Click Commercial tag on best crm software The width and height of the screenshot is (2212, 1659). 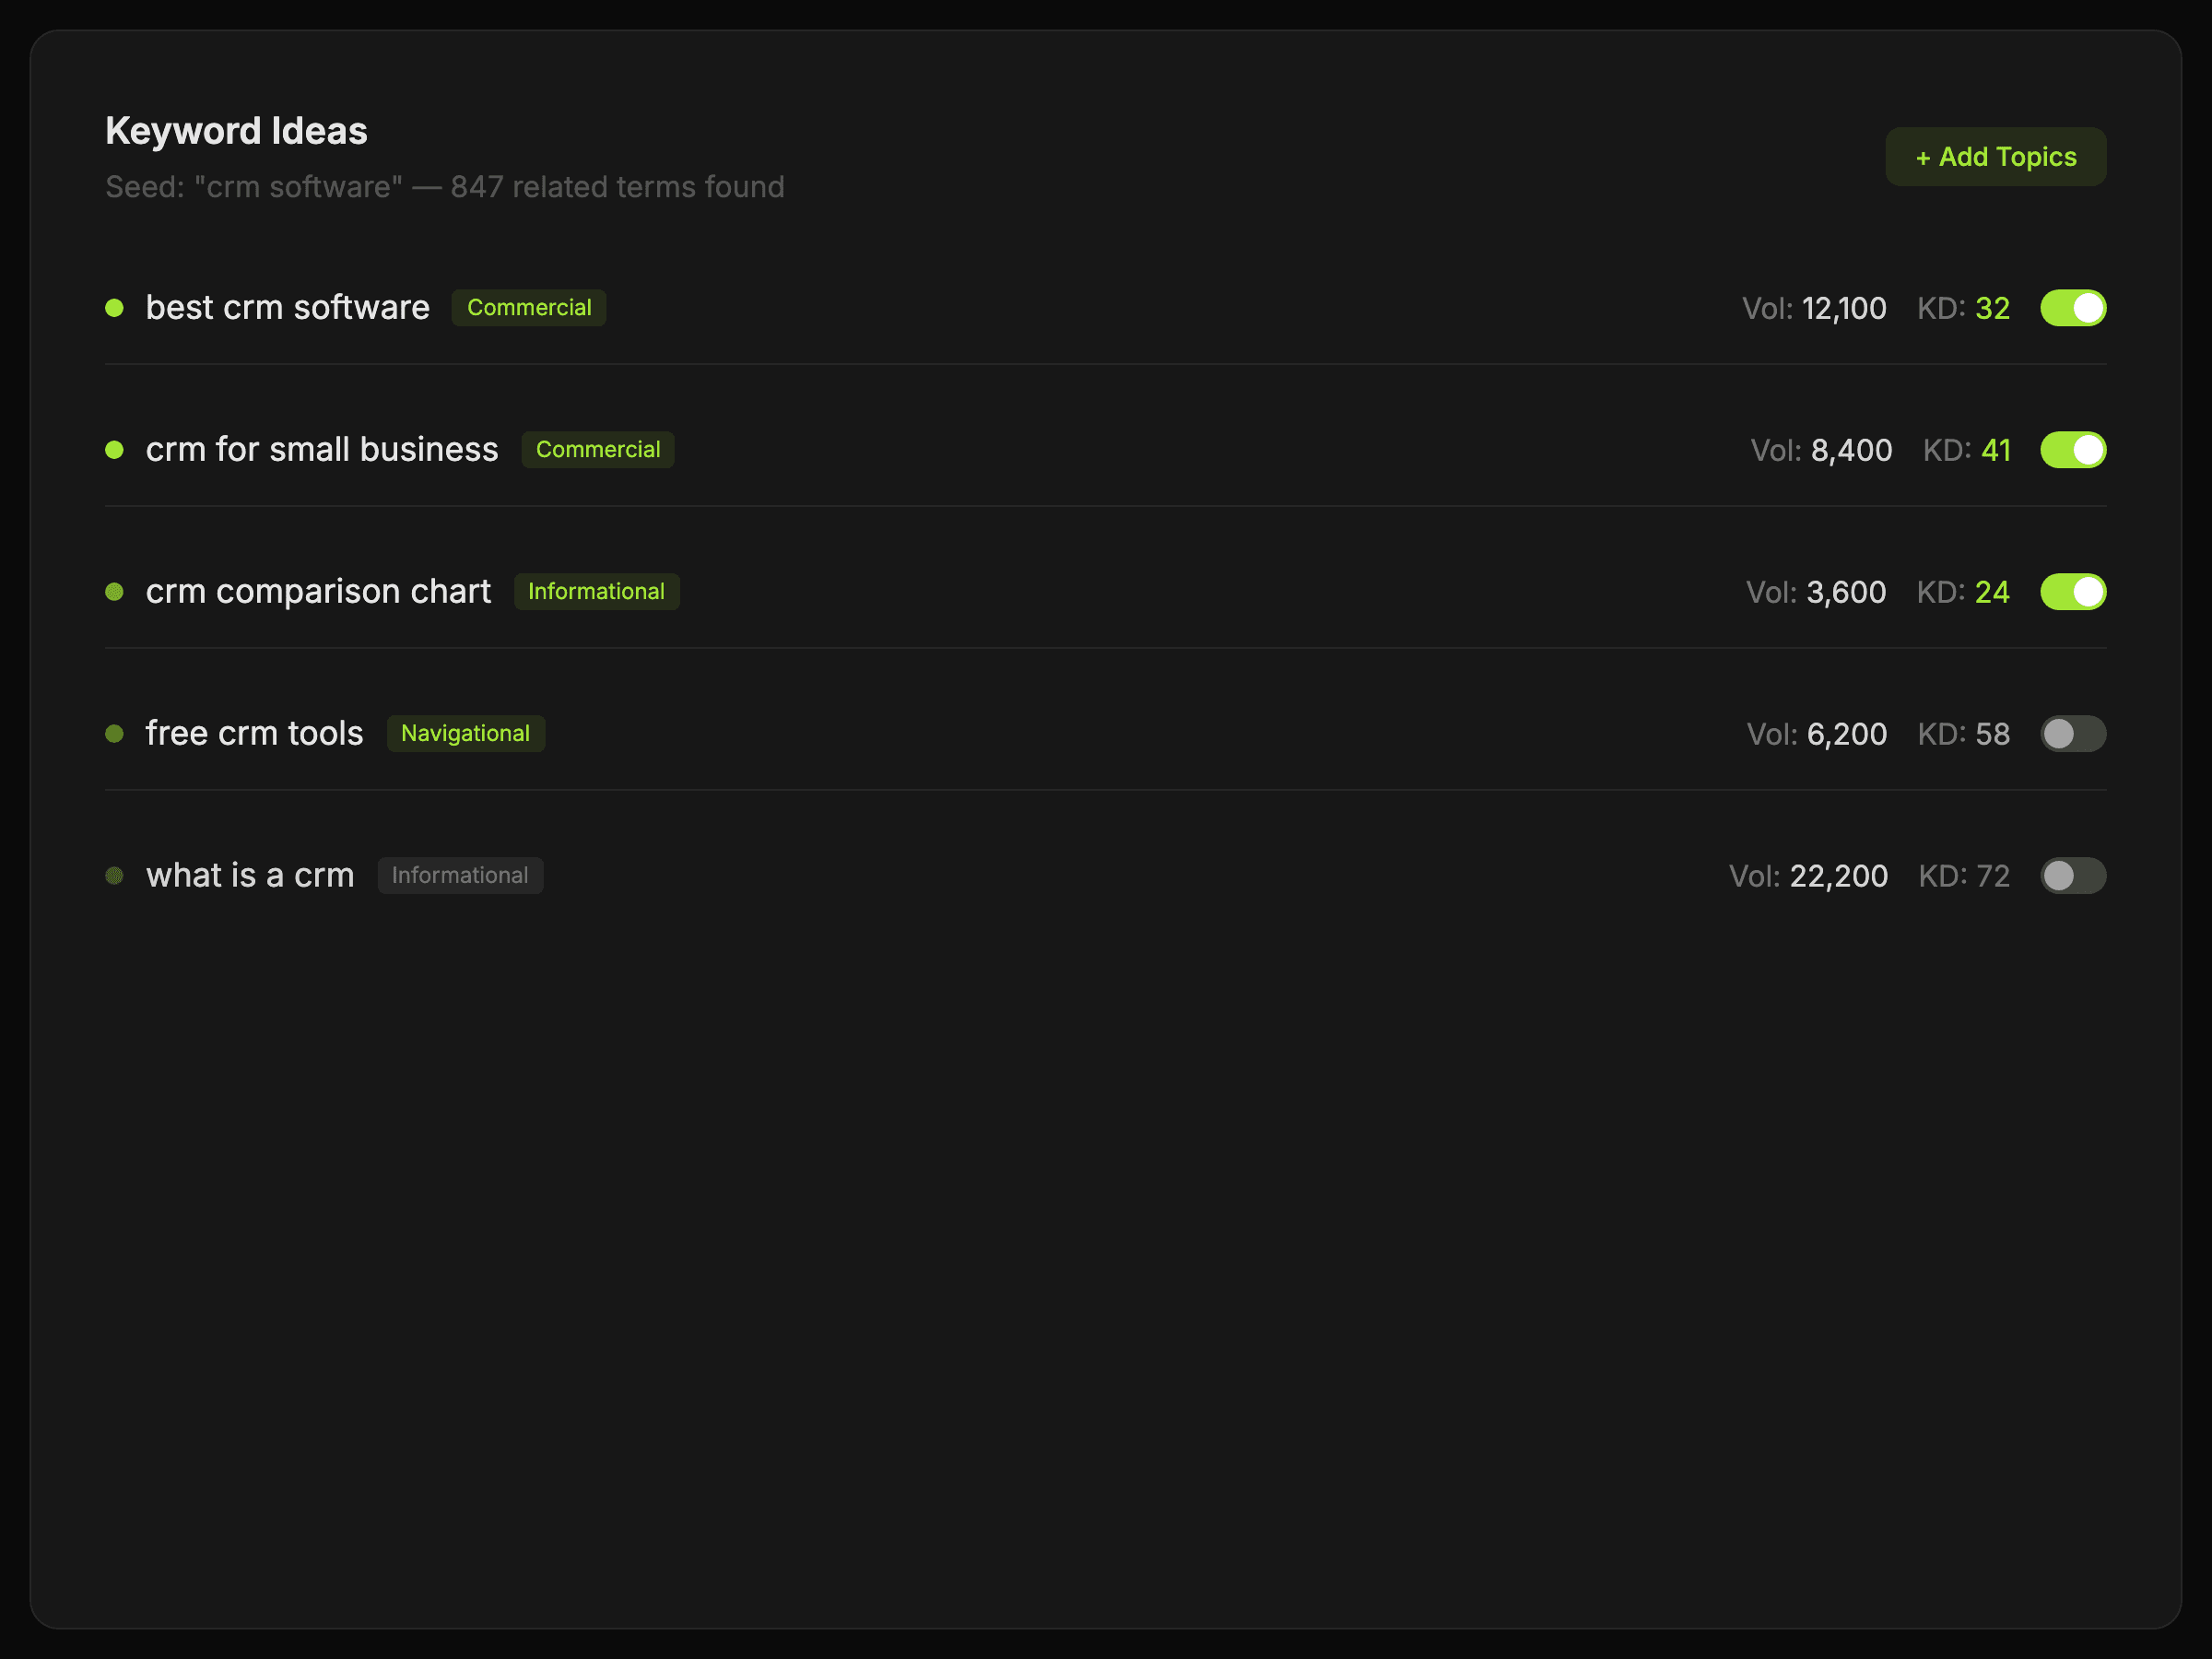click(529, 308)
